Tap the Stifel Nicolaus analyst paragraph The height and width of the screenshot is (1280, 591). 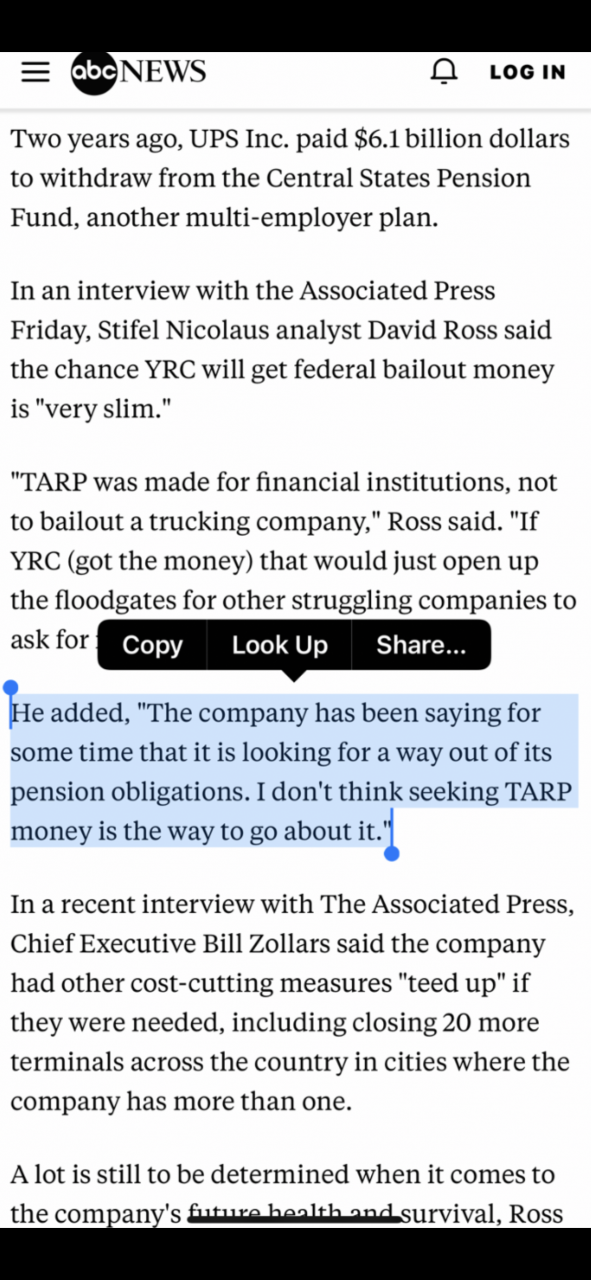pyautogui.click(x=282, y=350)
